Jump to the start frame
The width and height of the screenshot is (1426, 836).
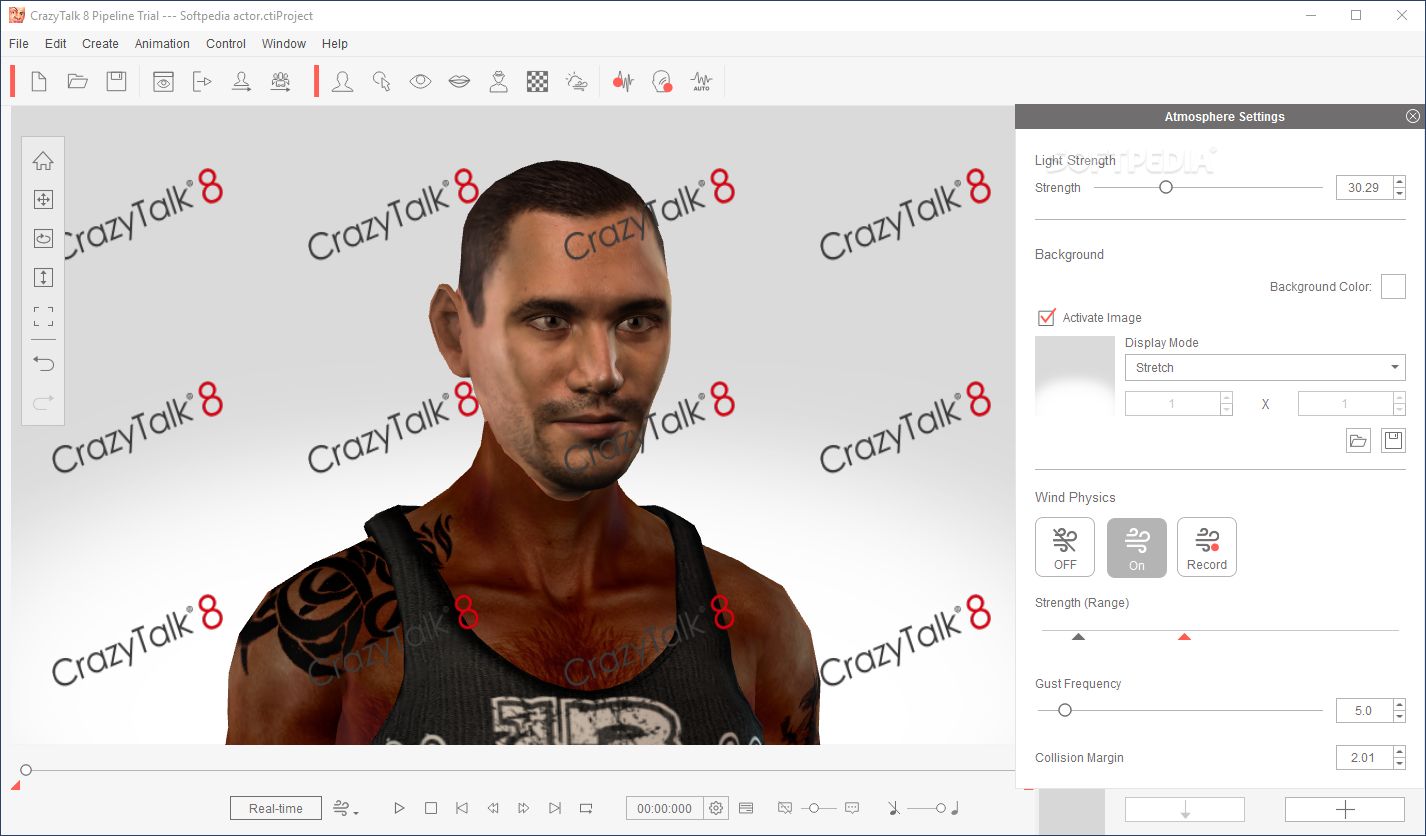462,808
